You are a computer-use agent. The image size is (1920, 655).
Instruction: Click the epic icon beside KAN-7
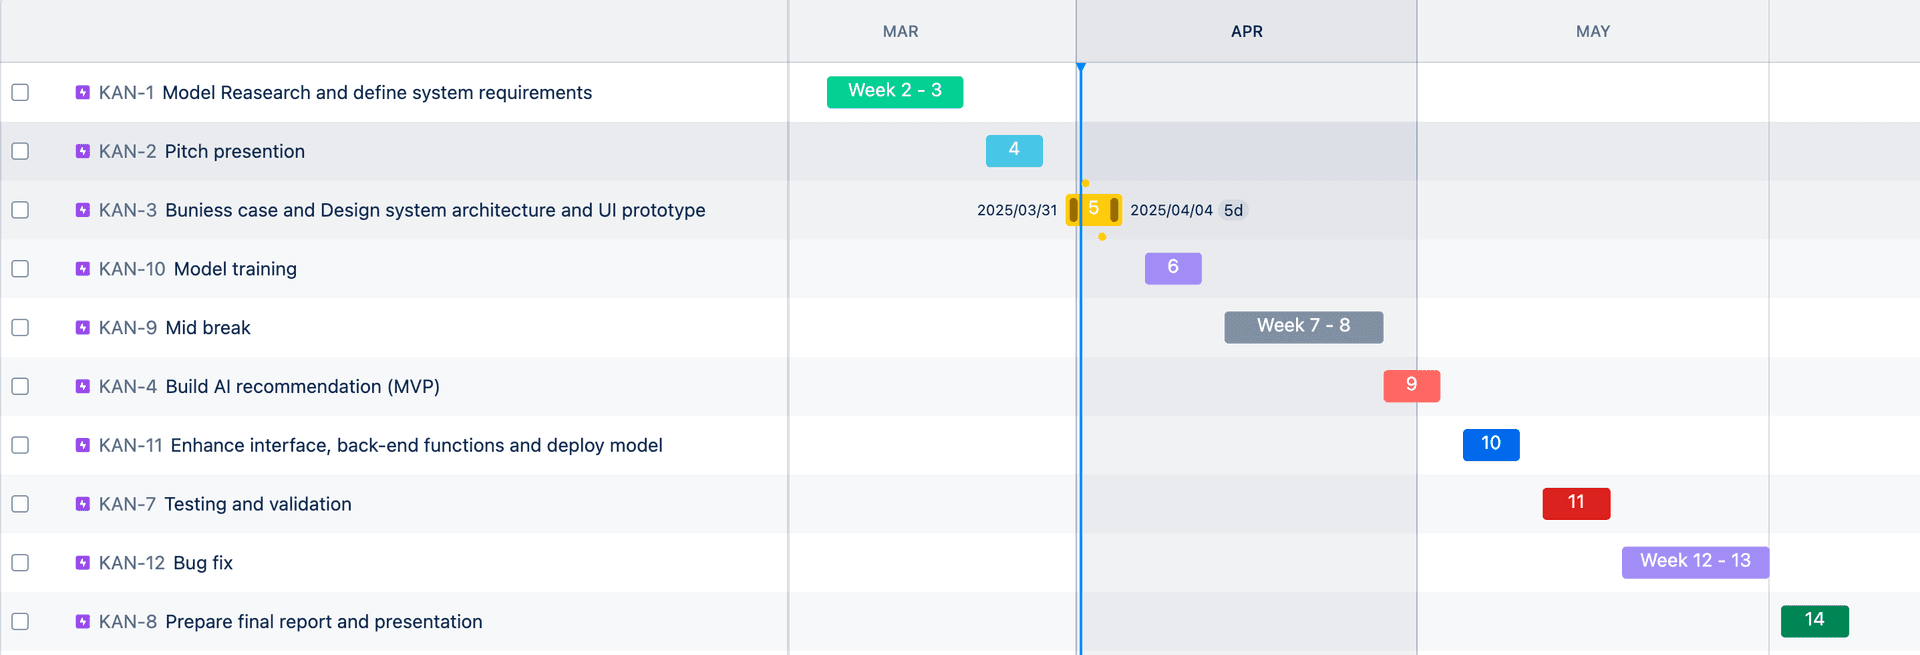click(83, 504)
